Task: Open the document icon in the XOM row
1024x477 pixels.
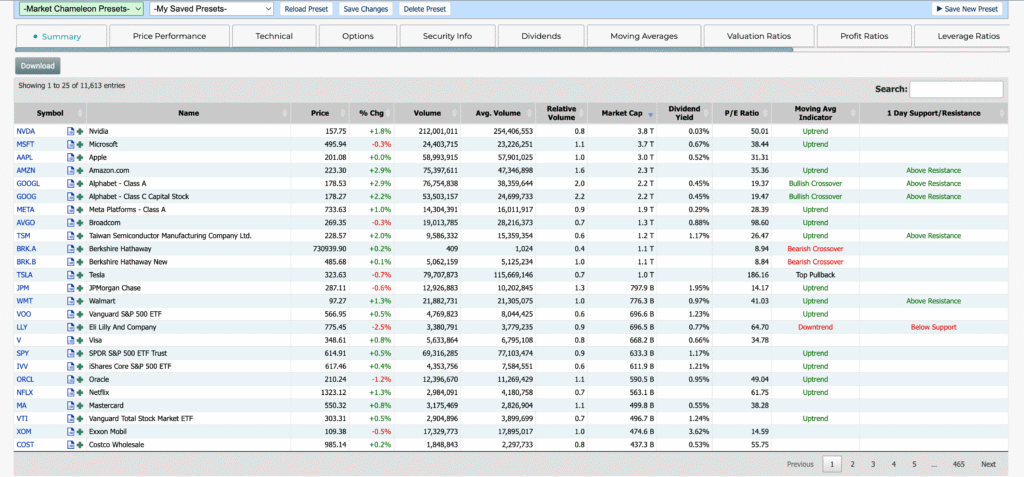Action: pyautogui.click(x=71, y=432)
